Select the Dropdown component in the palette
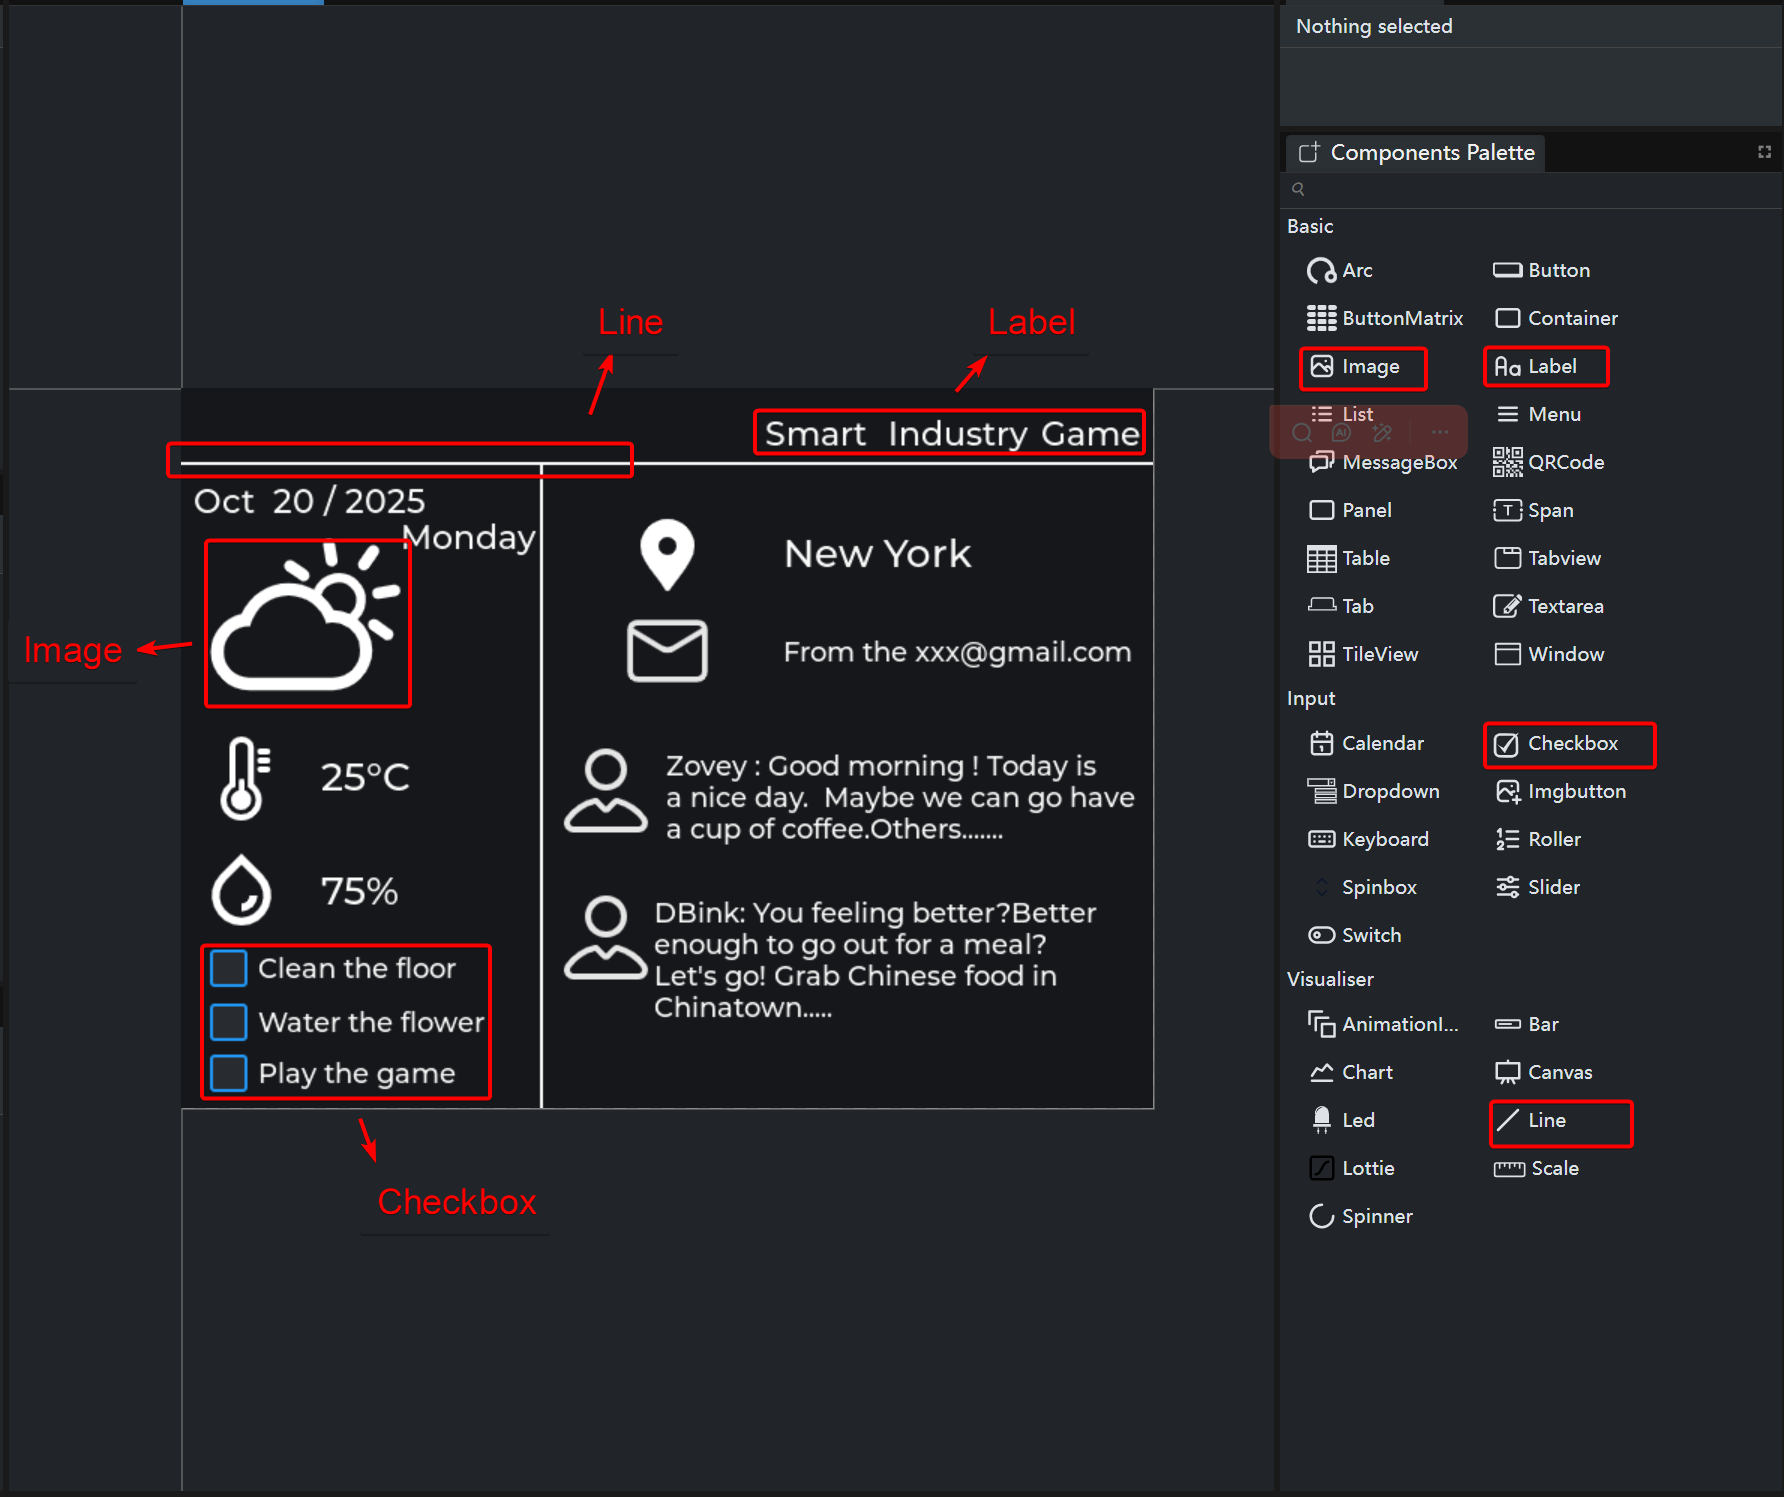Image resolution: width=1784 pixels, height=1497 pixels. pyautogui.click(x=1373, y=791)
